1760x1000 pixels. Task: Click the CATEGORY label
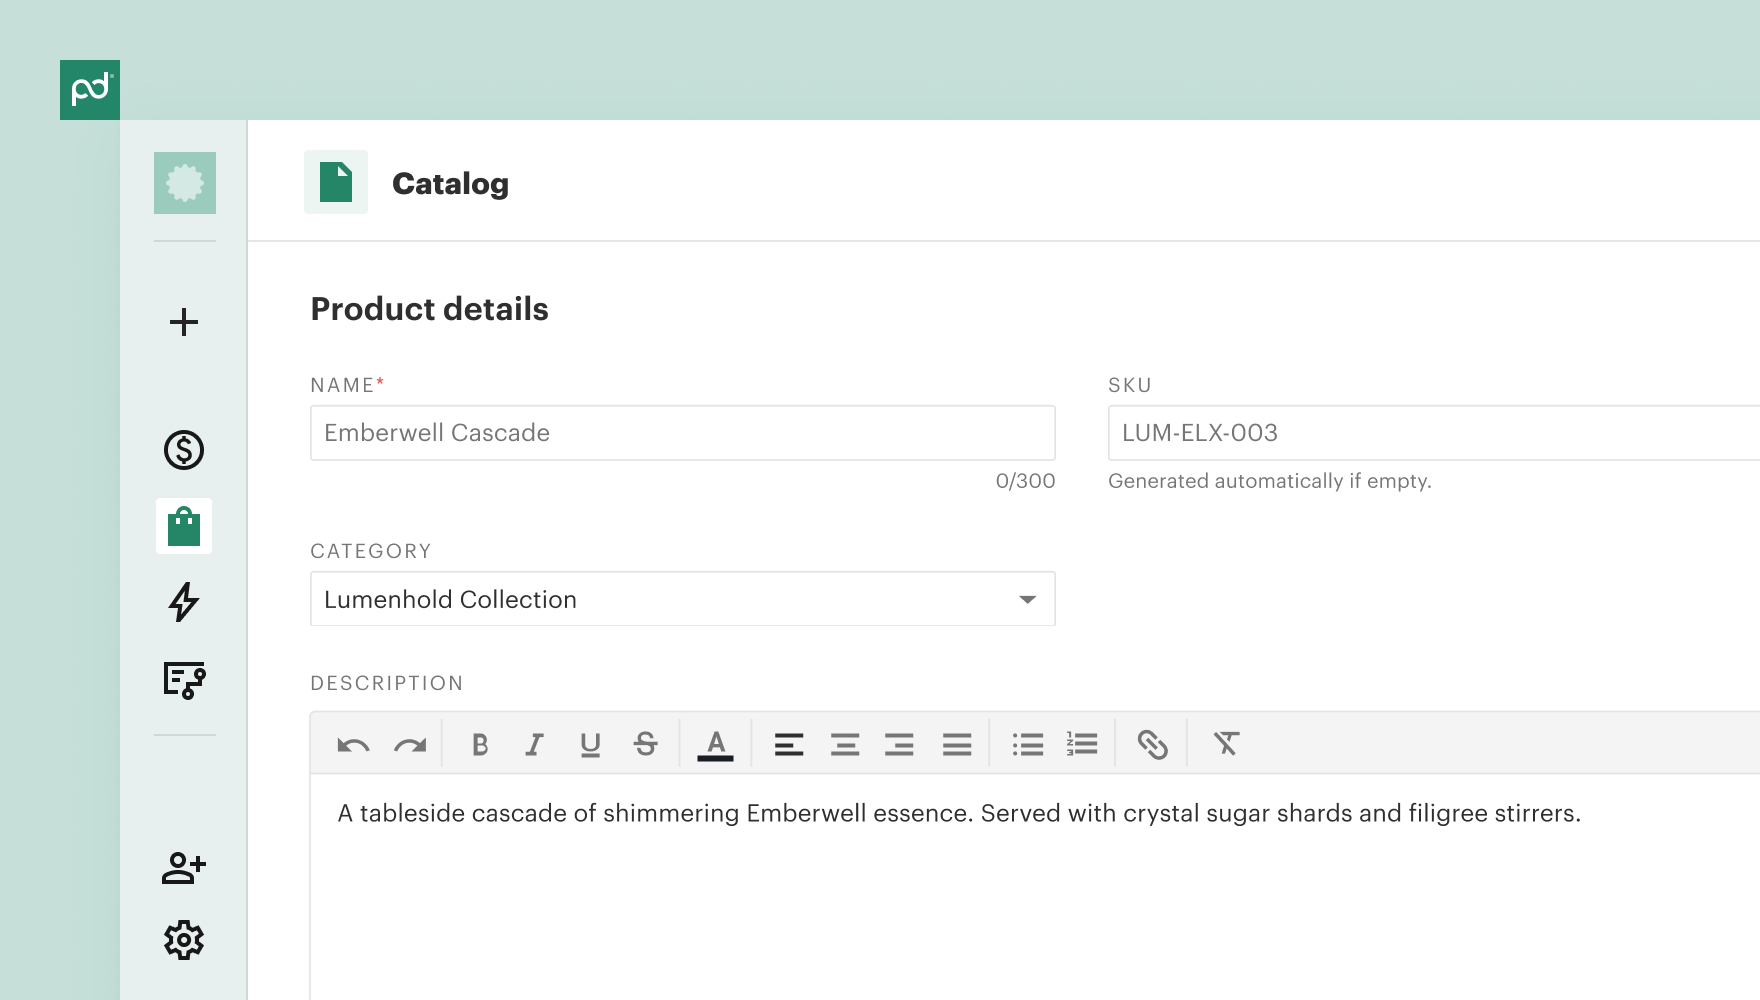pos(371,551)
